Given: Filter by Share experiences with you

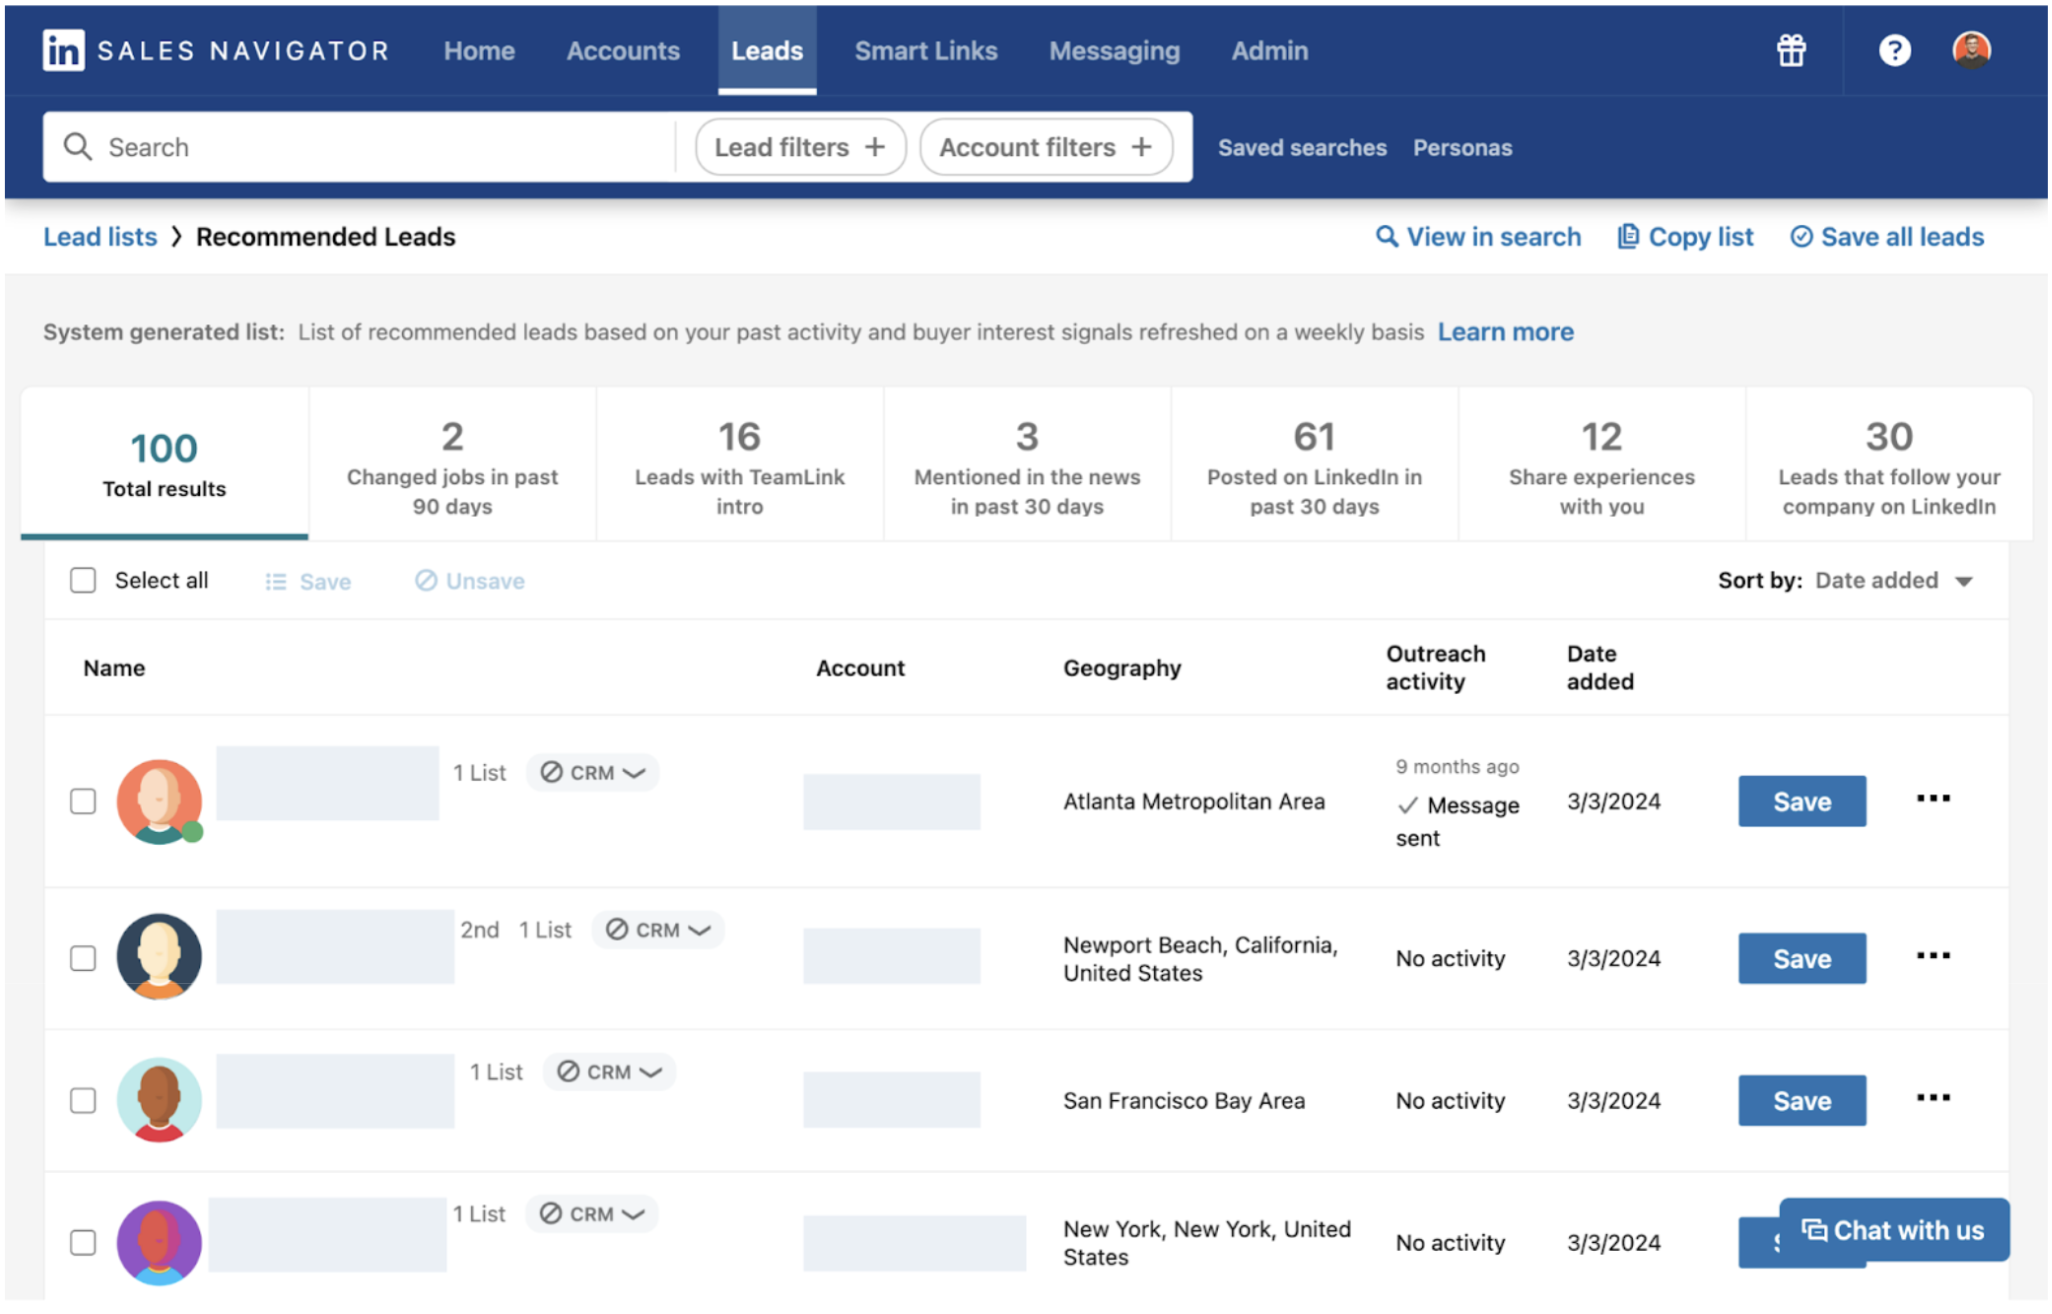Looking at the screenshot, I should 1601,464.
